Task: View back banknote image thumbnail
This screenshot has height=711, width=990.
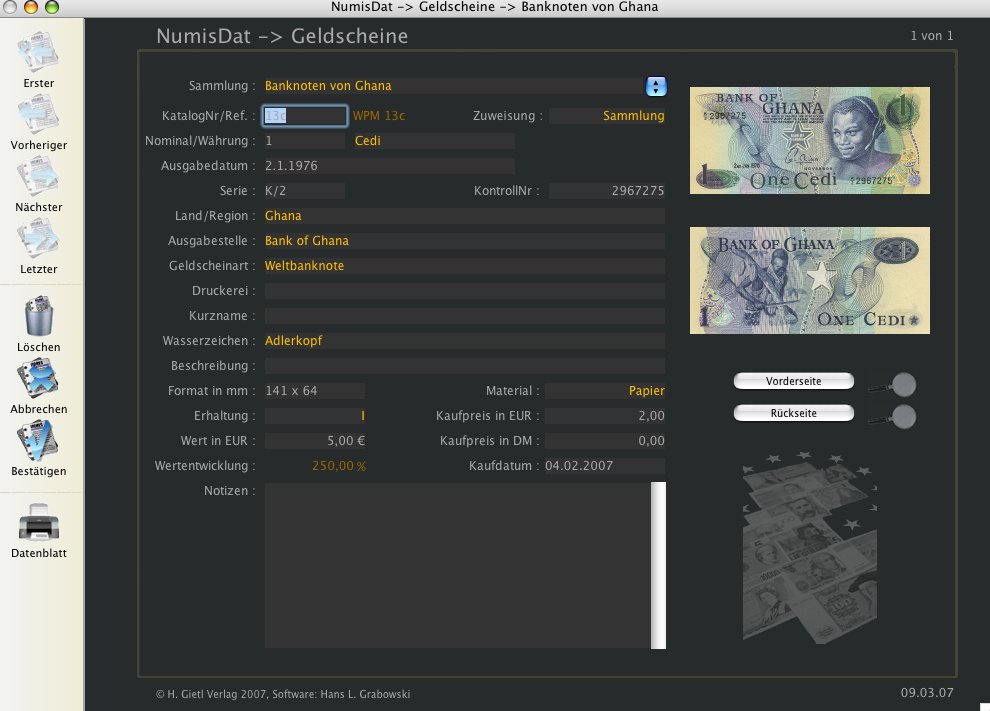Action: pyautogui.click(x=809, y=280)
